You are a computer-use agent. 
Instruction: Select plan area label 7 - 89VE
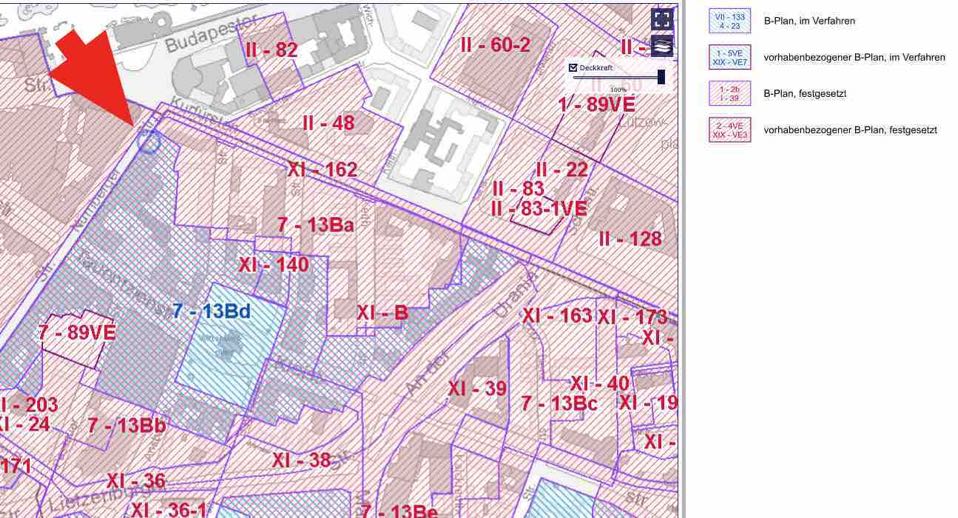coord(77,332)
